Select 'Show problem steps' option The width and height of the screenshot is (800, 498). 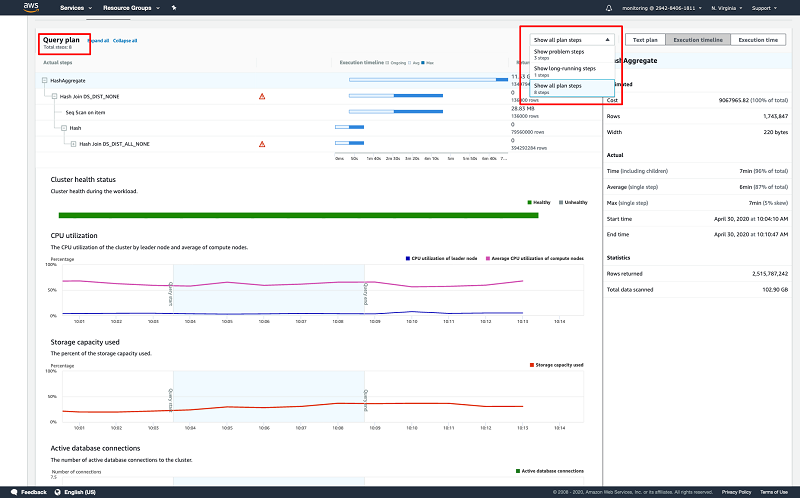[x=559, y=51]
